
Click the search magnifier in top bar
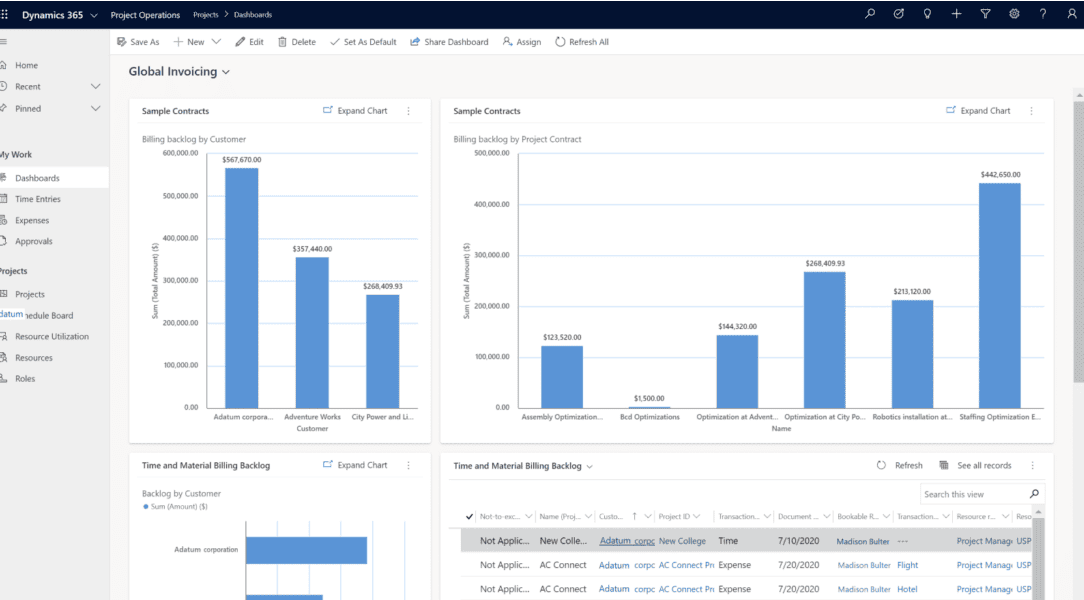pyautogui.click(x=870, y=14)
